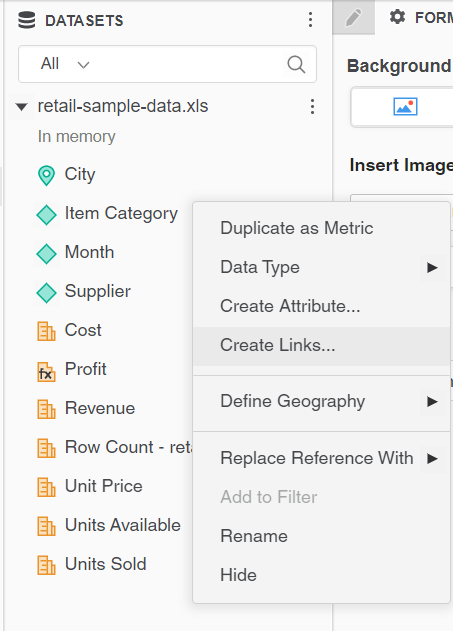
Task: Expand the Data Type submenu arrow
Action: 432,267
